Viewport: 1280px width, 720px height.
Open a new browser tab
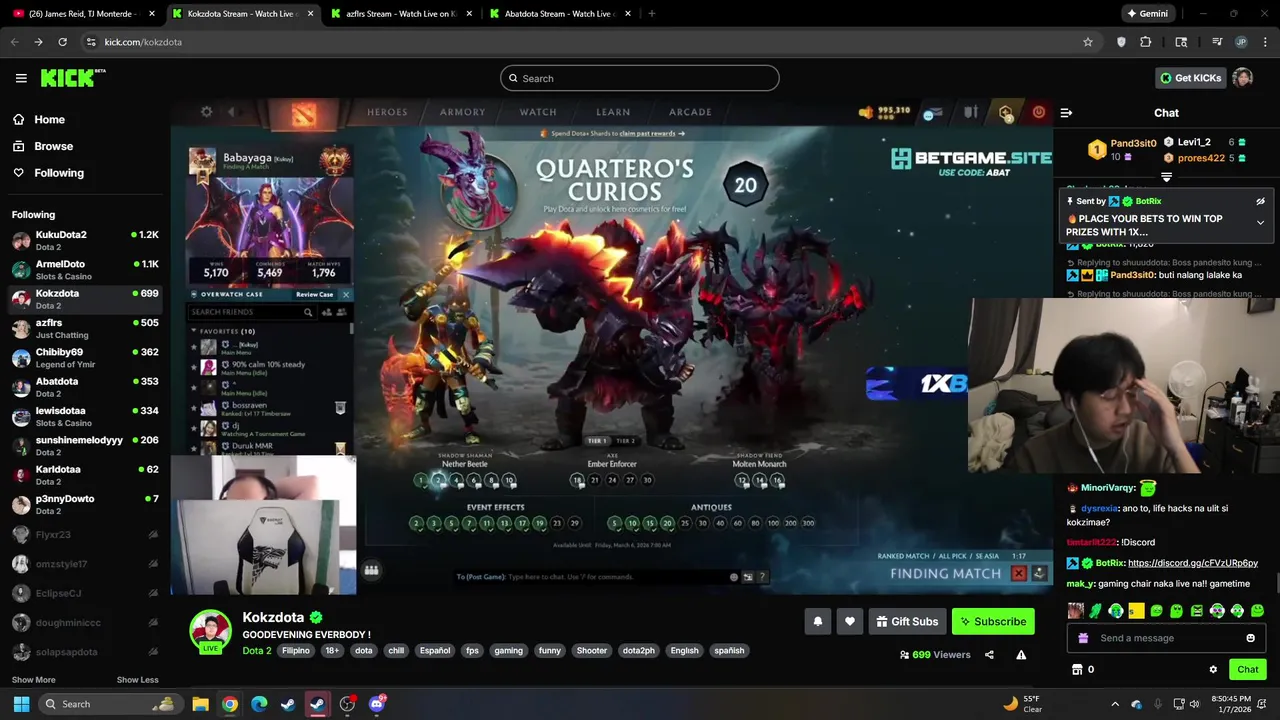pyautogui.click(x=652, y=14)
